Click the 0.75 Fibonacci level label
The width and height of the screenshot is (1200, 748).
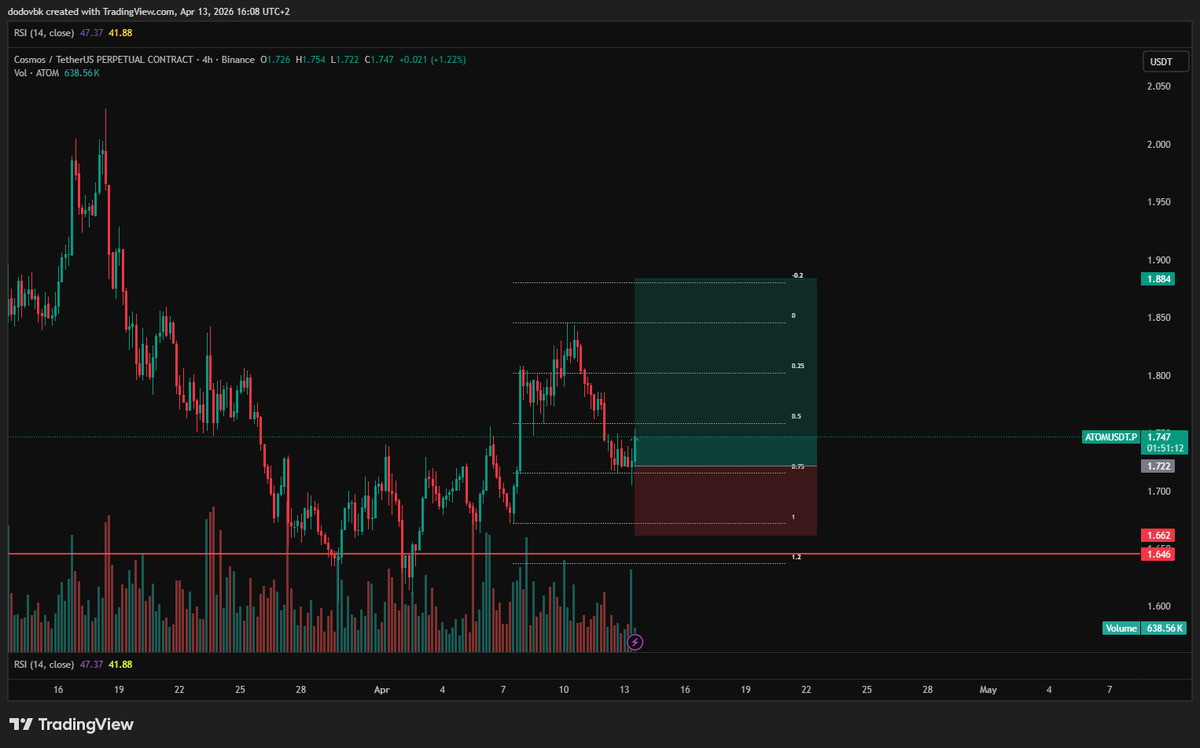click(x=797, y=466)
